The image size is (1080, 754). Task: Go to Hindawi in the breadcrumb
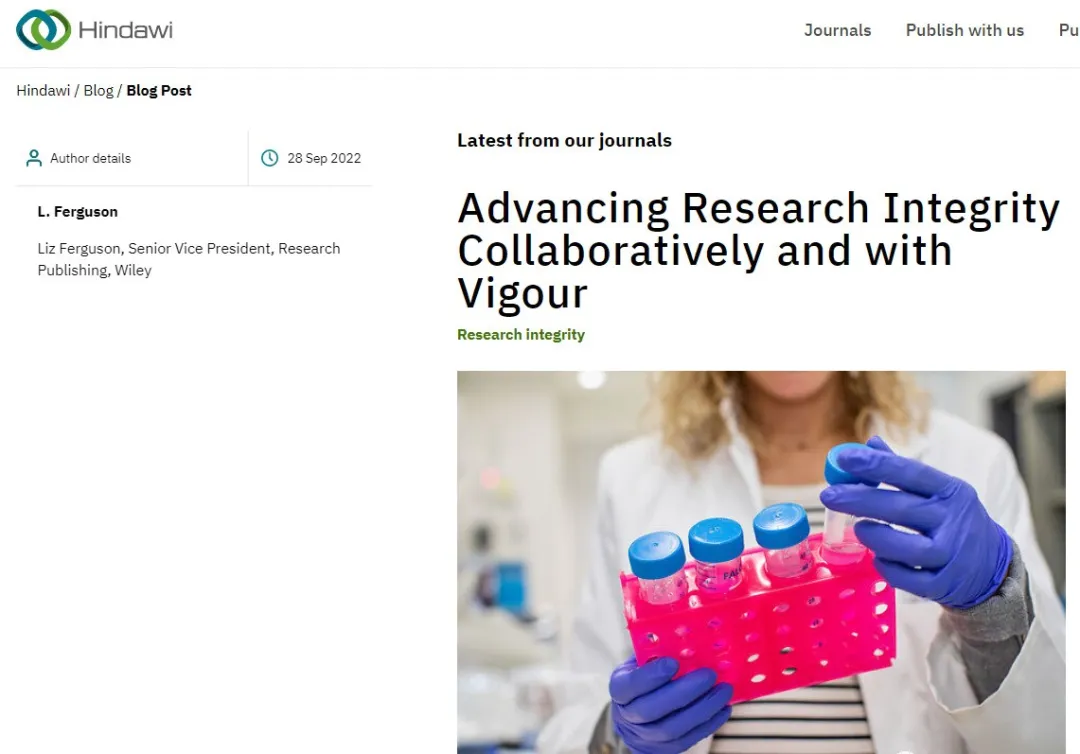[43, 90]
